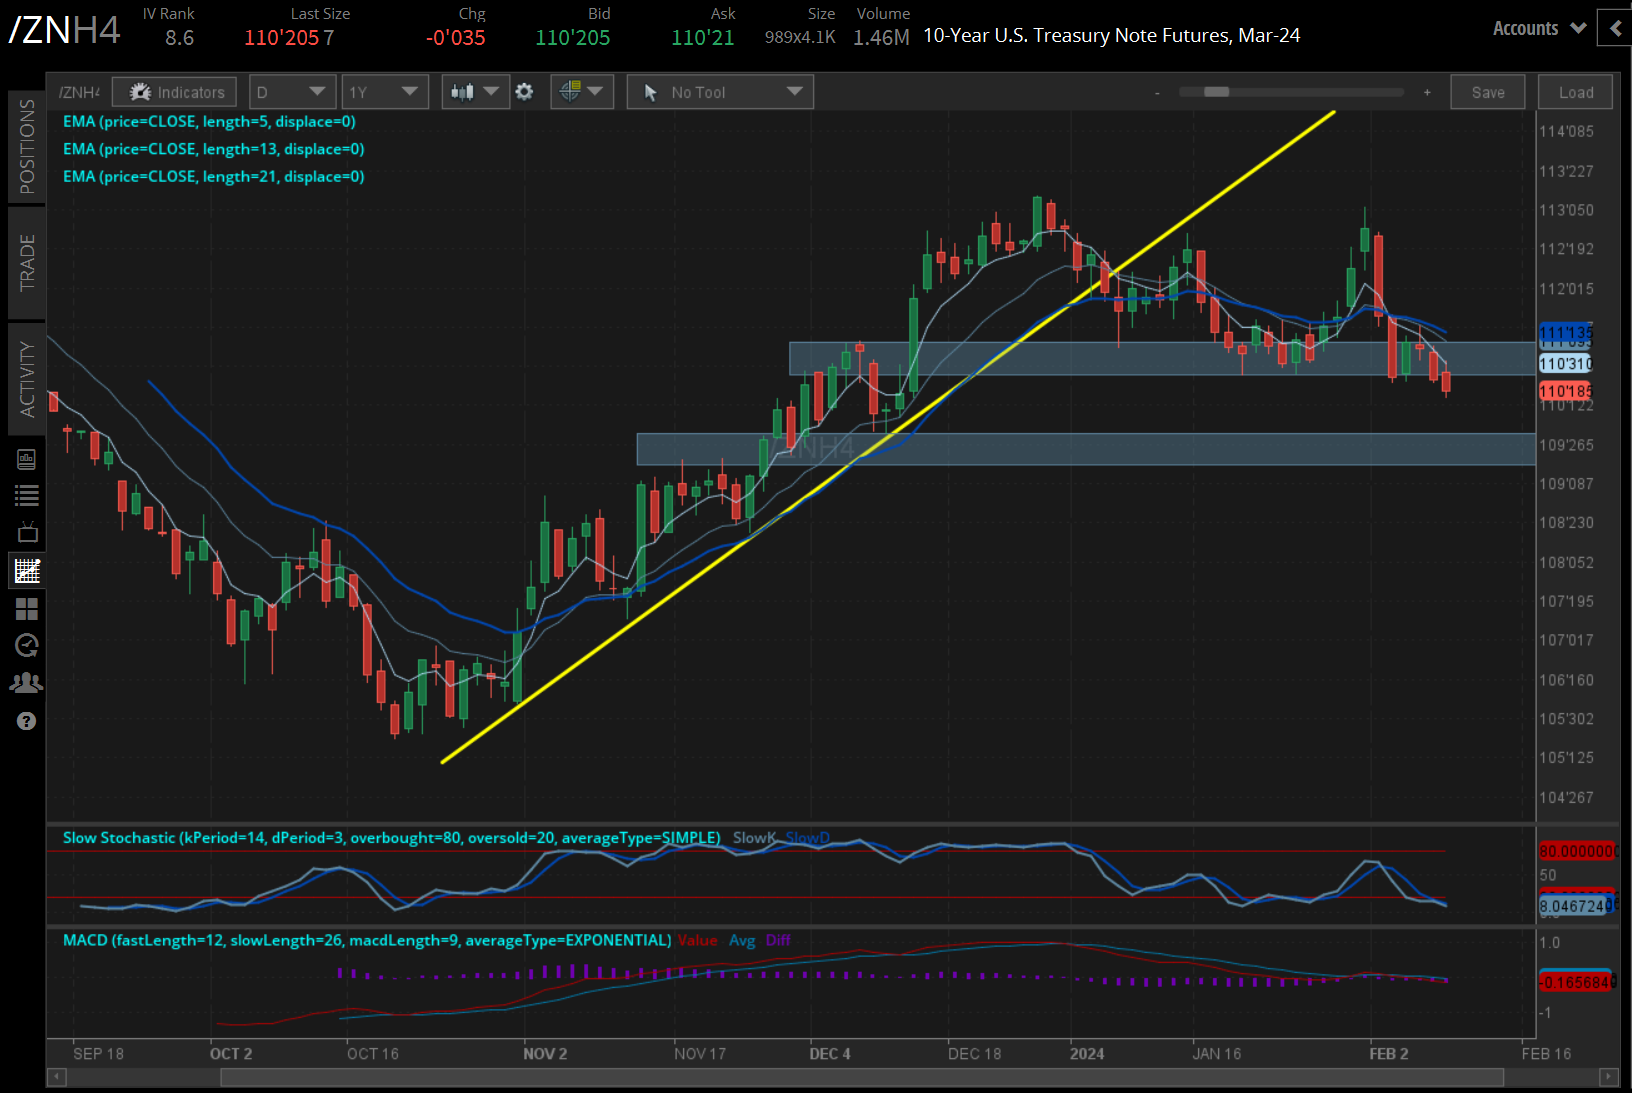Click the Load button
The image size is (1632, 1093).
coord(1575,91)
